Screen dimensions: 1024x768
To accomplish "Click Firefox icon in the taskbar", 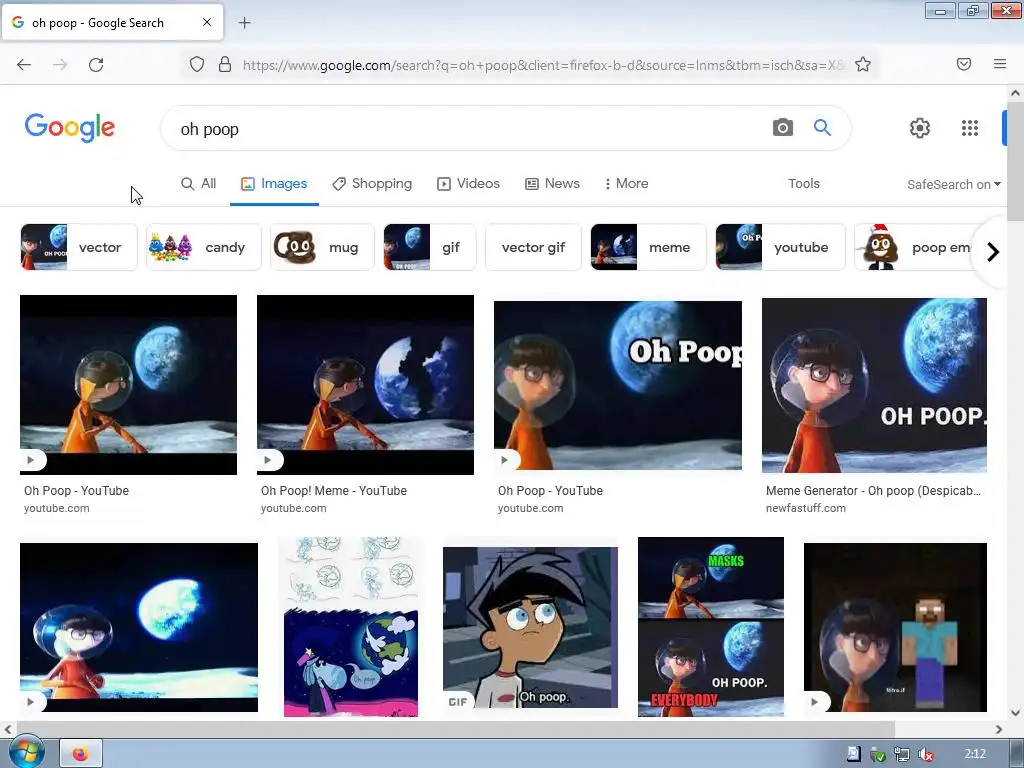I will tap(81, 754).
